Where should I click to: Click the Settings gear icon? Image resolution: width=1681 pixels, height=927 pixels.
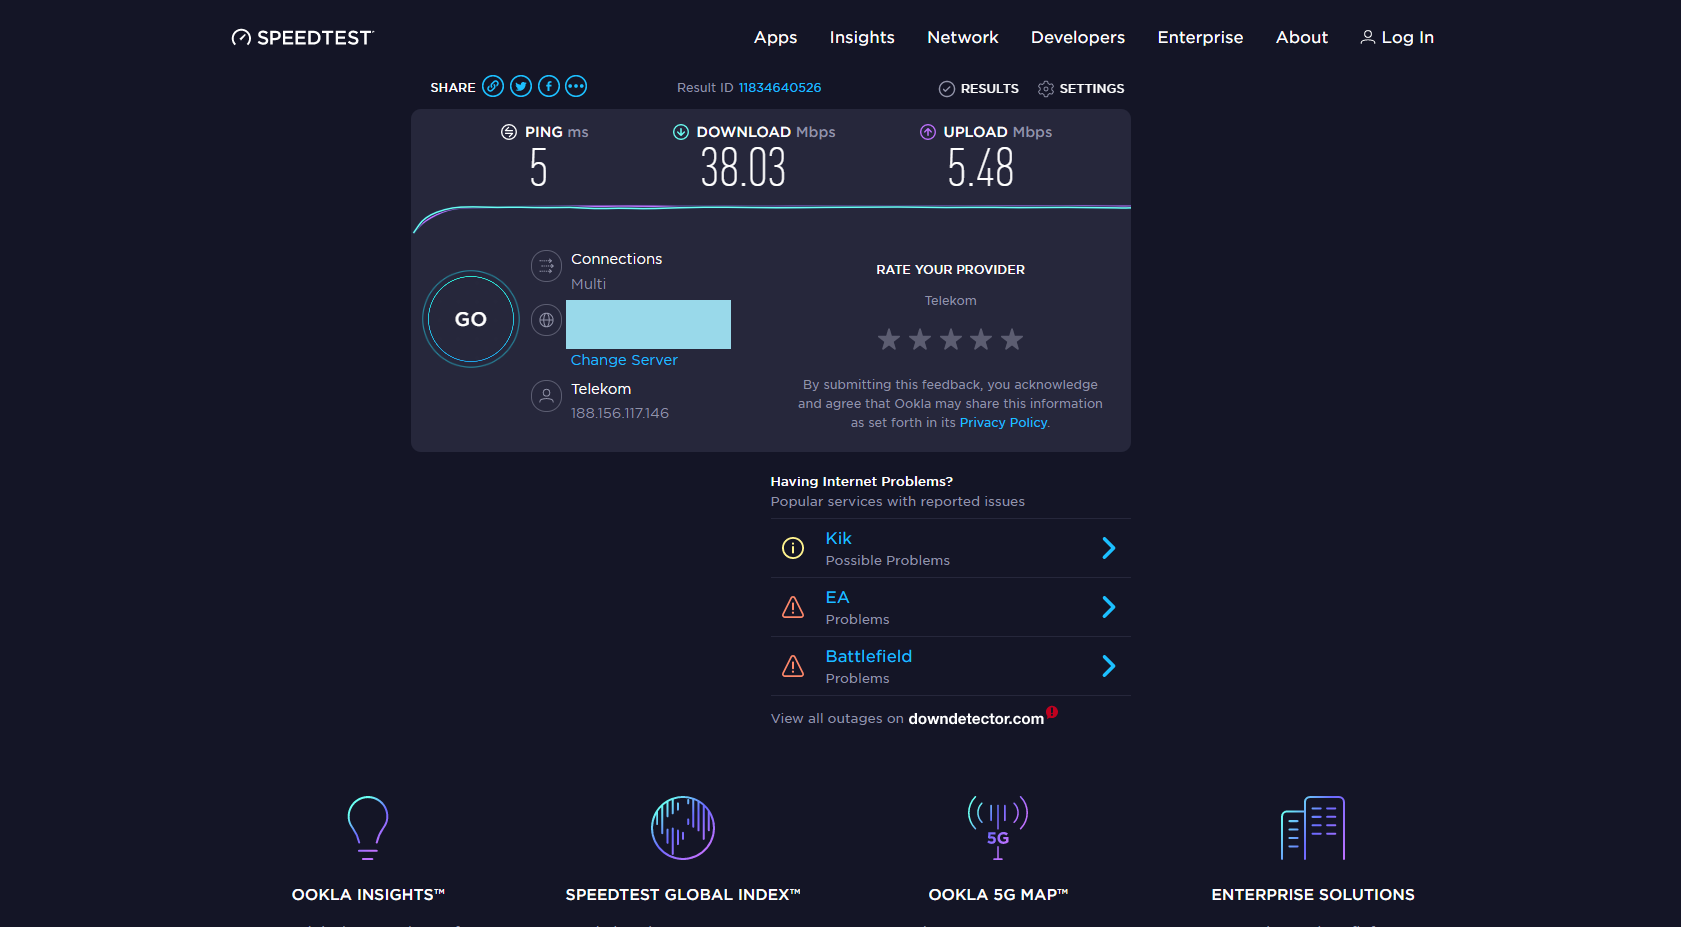pos(1046,89)
